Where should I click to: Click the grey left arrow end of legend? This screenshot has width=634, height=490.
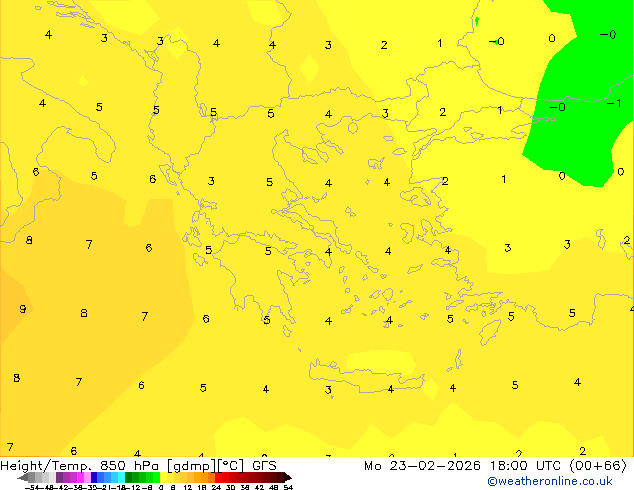[22, 478]
